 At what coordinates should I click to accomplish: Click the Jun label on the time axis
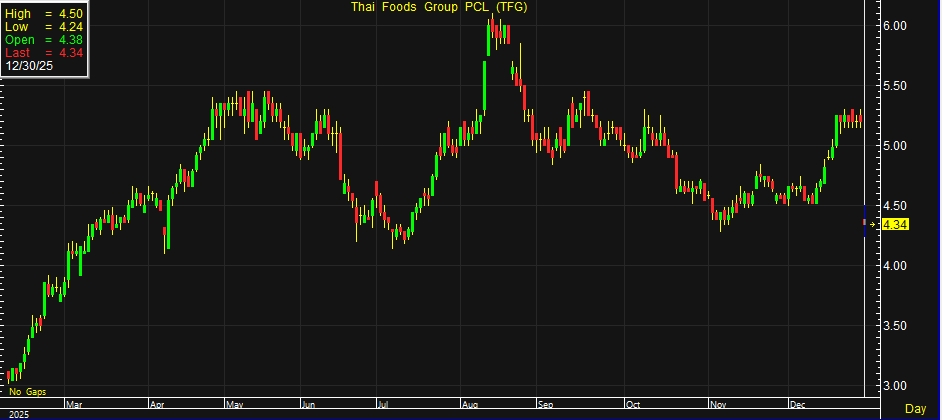(309, 405)
